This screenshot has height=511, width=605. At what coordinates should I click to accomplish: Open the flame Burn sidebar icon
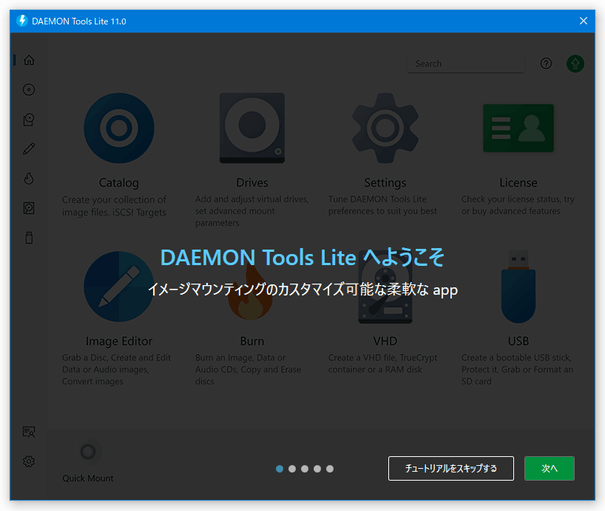click(29, 179)
